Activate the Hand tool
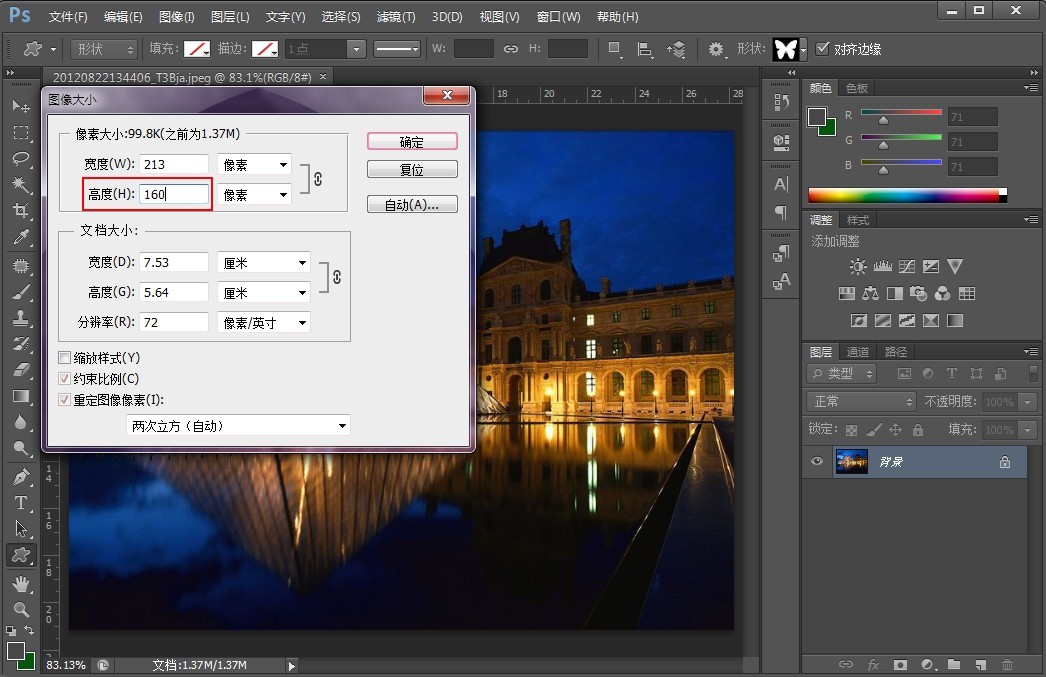1046x677 pixels. click(20, 582)
